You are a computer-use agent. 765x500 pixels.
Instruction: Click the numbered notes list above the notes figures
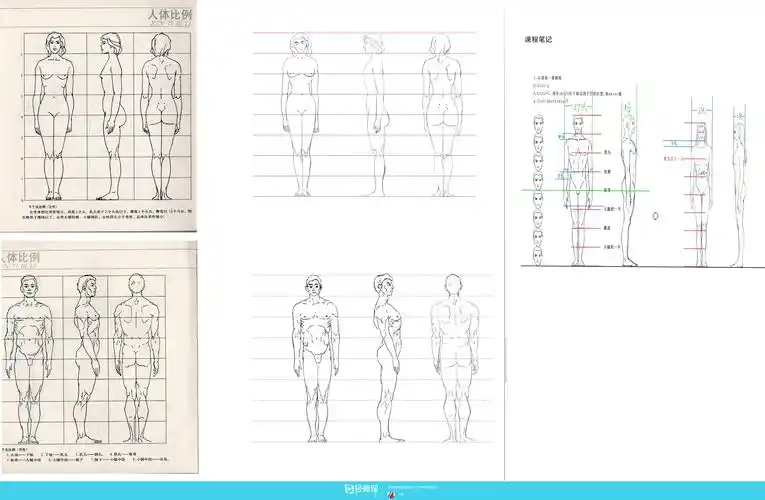click(577, 89)
